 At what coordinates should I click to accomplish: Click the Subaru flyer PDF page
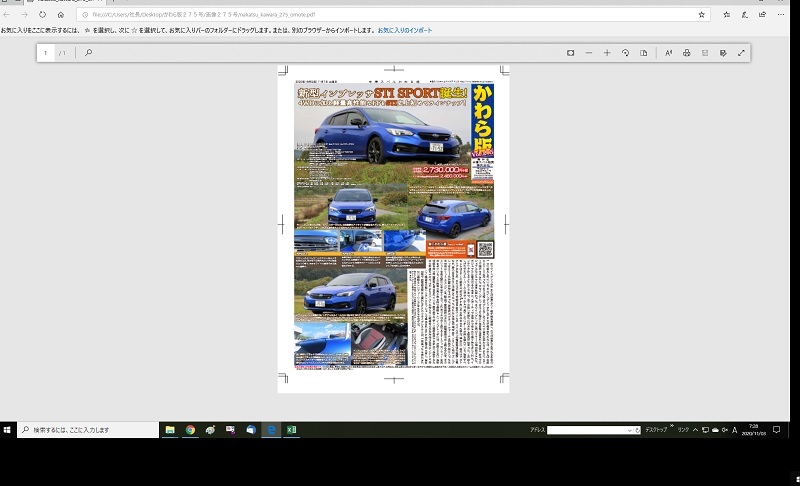coord(393,228)
